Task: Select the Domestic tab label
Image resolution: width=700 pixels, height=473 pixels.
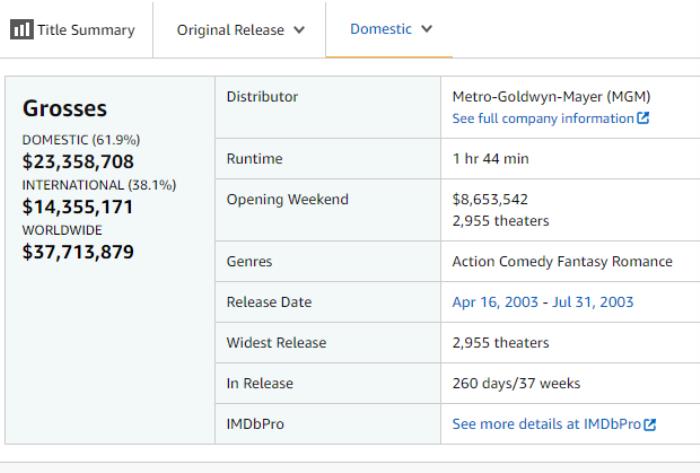Action: (380, 29)
